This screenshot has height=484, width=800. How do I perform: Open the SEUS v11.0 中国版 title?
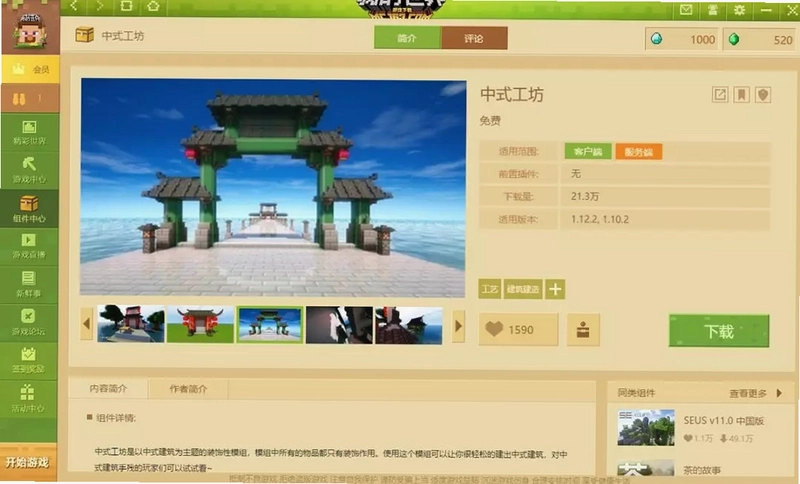click(723, 421)
